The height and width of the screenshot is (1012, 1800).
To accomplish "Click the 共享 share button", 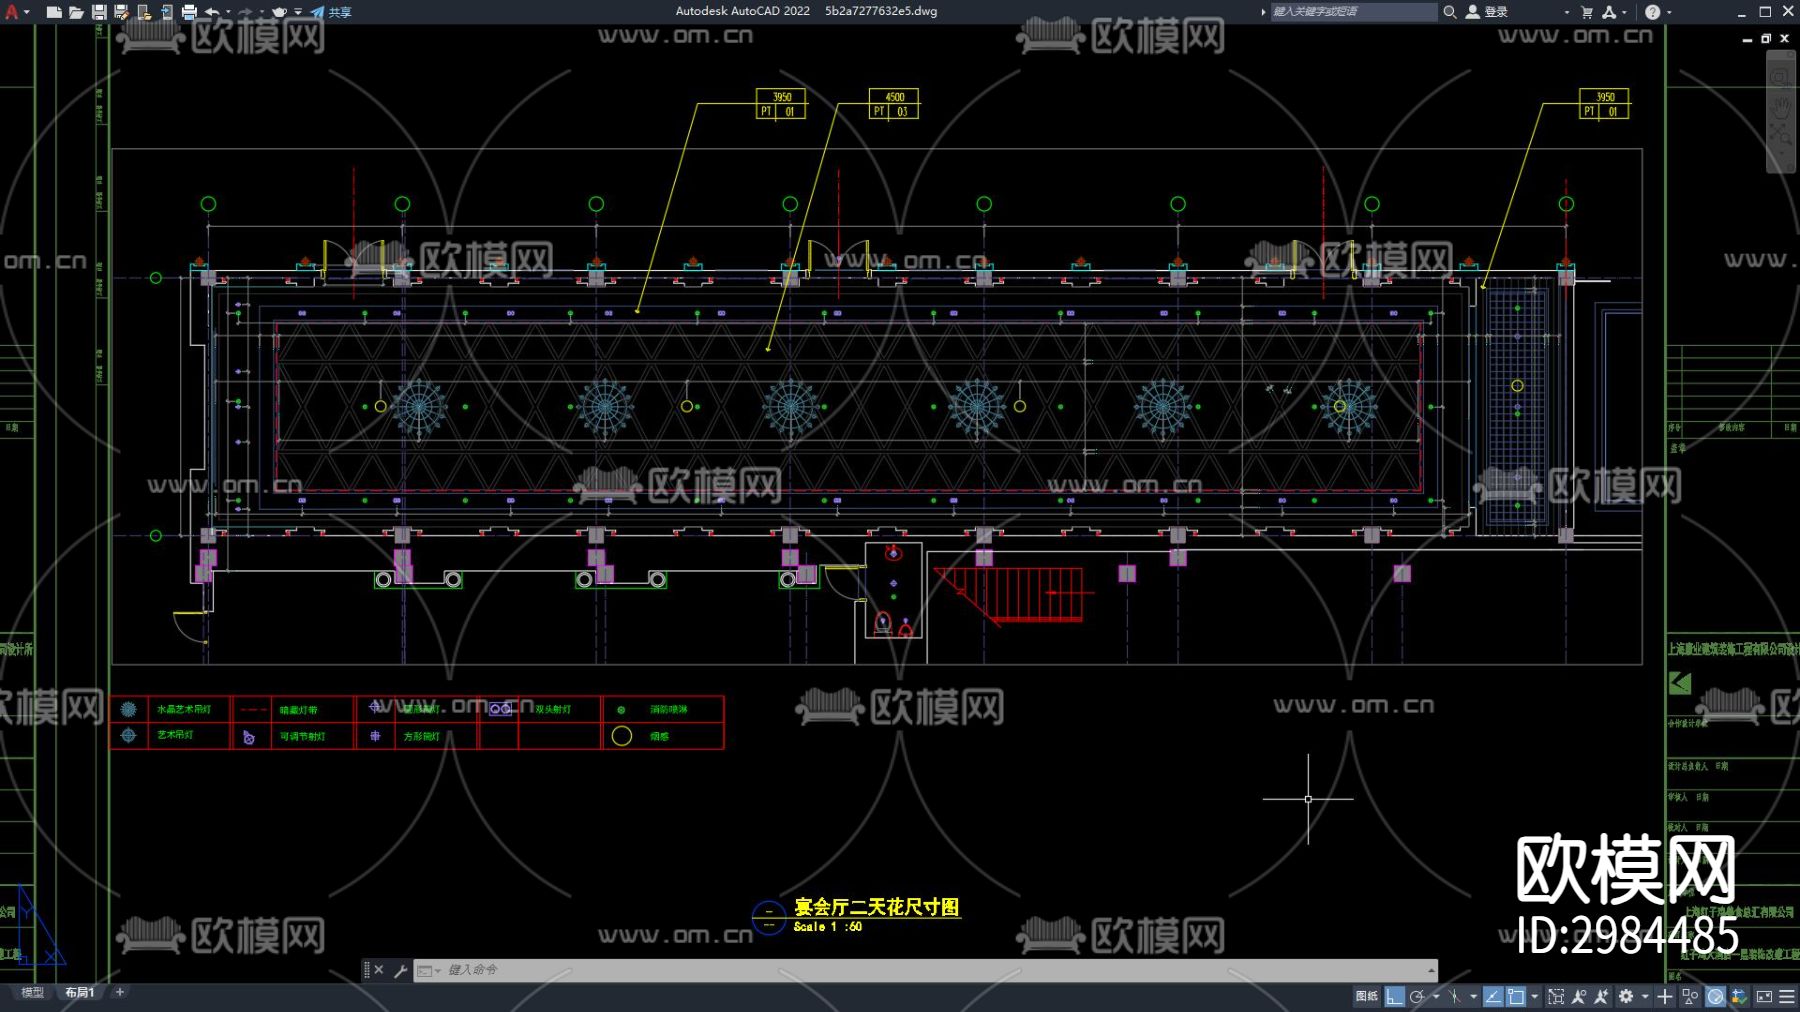I will (x=331, y=12).
